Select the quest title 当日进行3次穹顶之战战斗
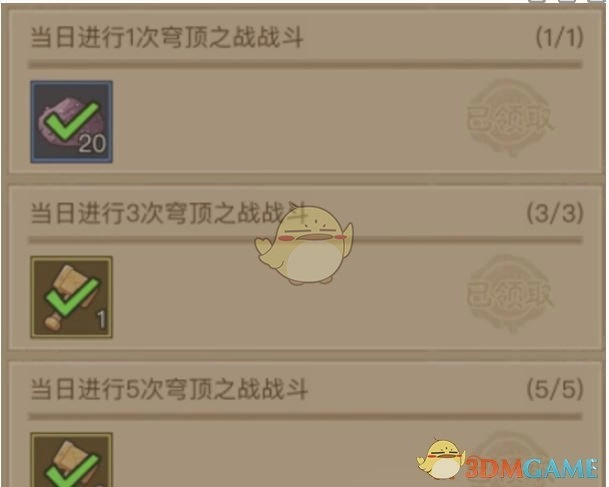609x487 pixels. tap(169, 213)
